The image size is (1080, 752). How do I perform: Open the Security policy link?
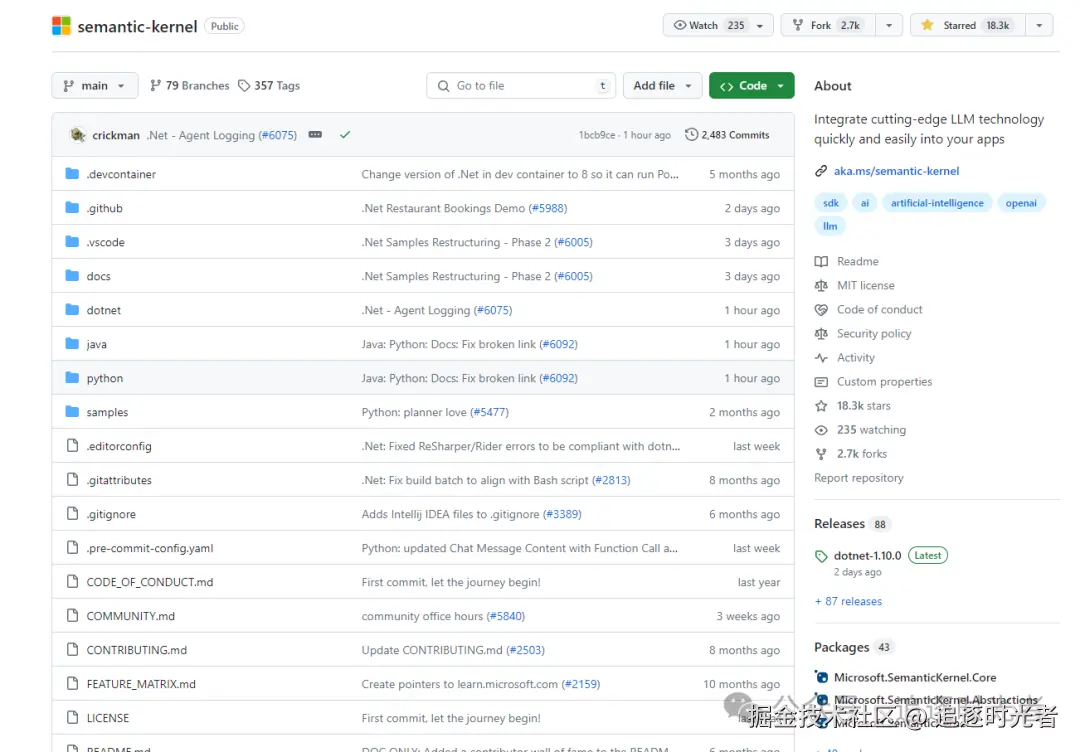[874, 333]
